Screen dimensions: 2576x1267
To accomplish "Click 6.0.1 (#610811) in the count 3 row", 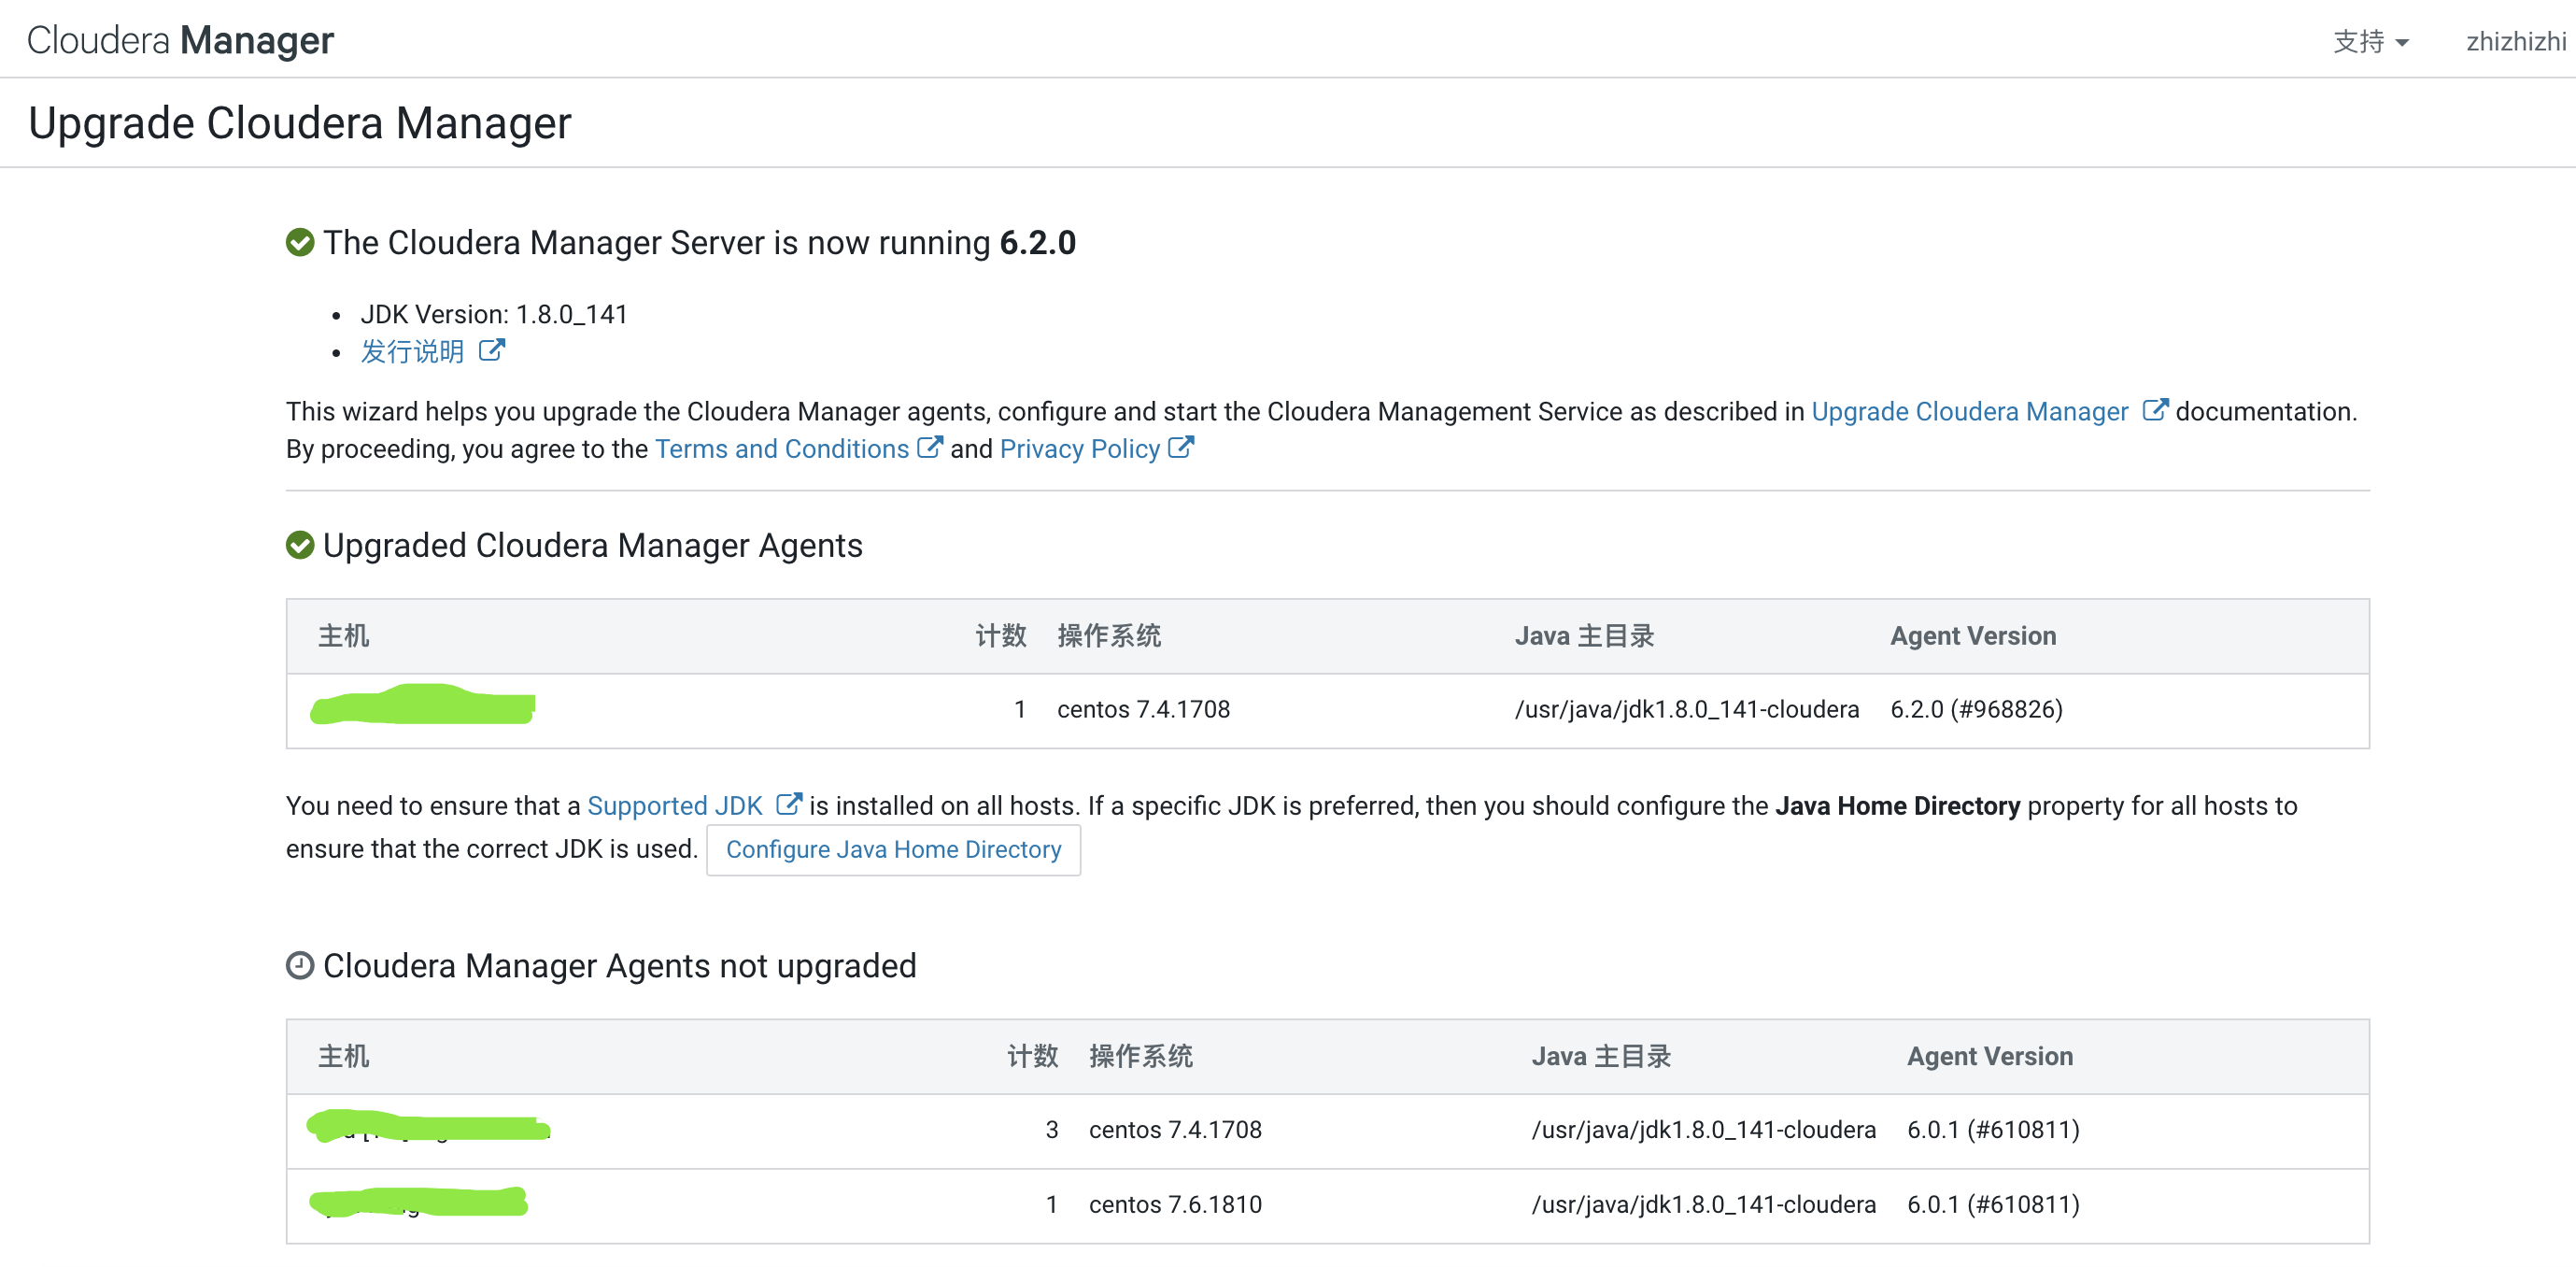I will [x=1993, y=1130].
